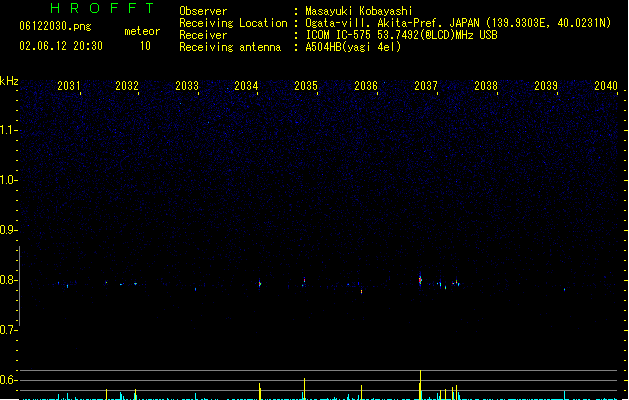This screenshot has width=629, height=400.
Task: Click the 0.7 kHz axis label
Action: (7, 330)
